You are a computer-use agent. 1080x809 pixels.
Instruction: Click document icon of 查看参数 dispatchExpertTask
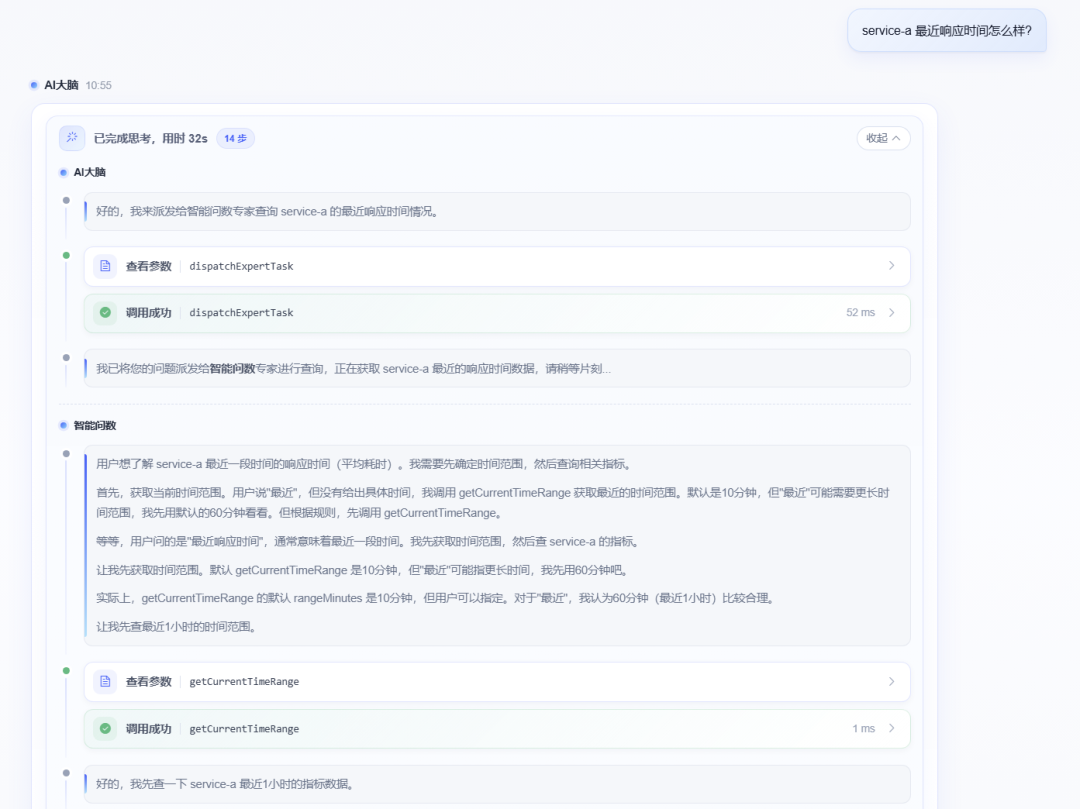[105, 266]
